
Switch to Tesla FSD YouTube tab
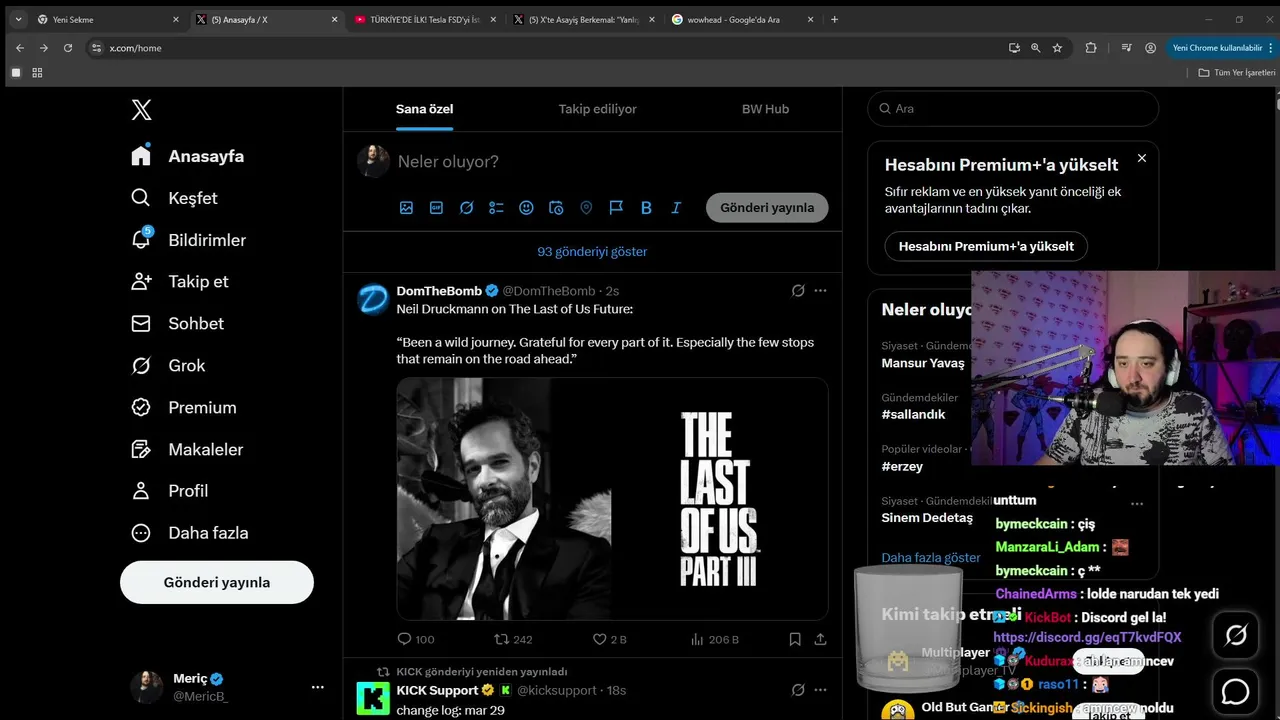point(425,19)
